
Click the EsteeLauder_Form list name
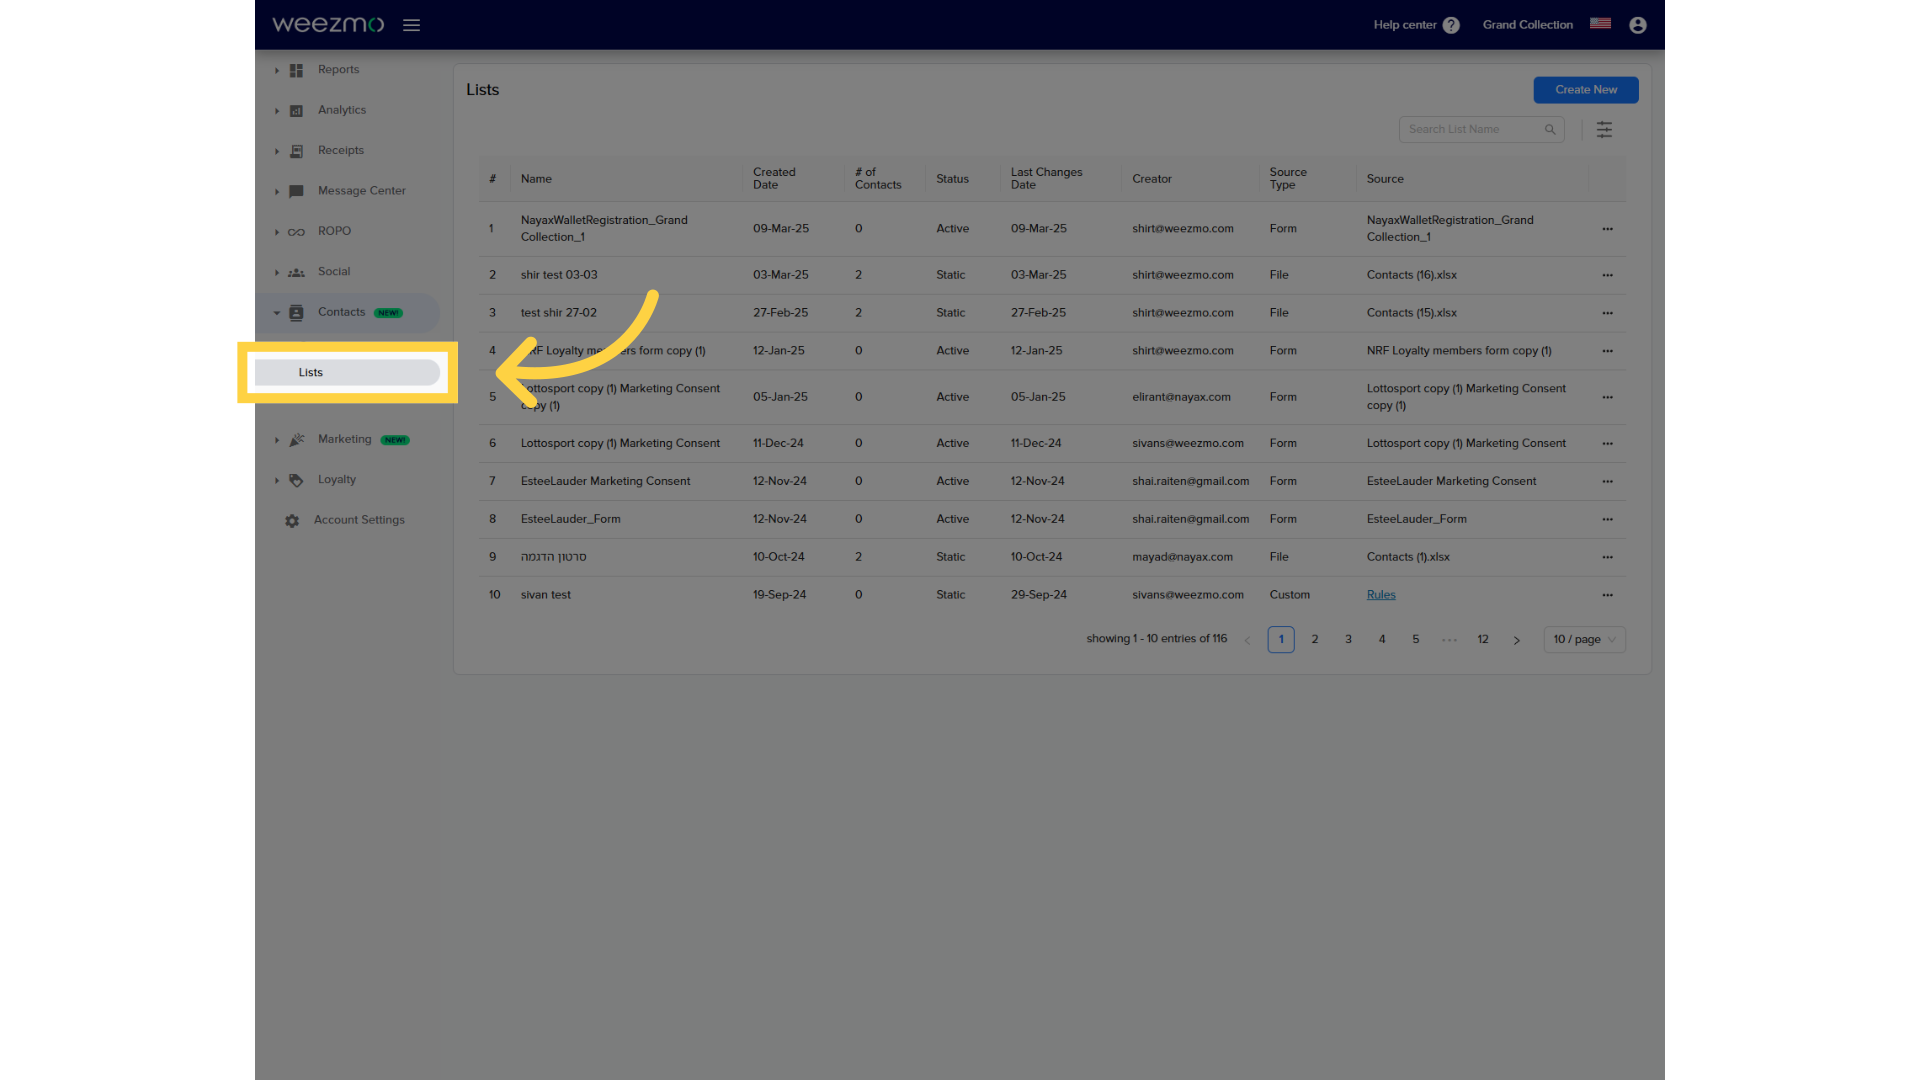pos(570,519)
